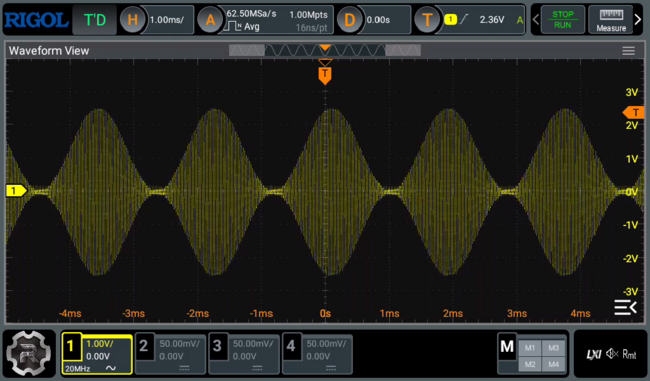Click channel 3 50.00mV/ scale value
The image size is (650, 381).
pos(252,344)
